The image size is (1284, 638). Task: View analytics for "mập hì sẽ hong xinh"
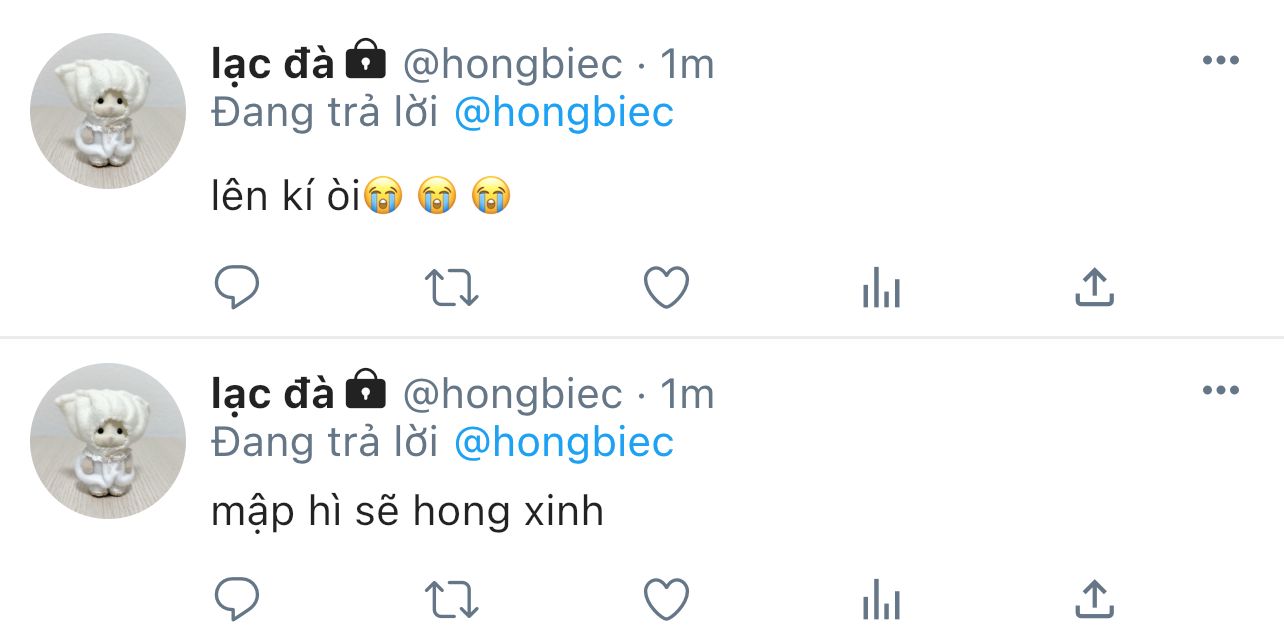[x=881, y=601]
